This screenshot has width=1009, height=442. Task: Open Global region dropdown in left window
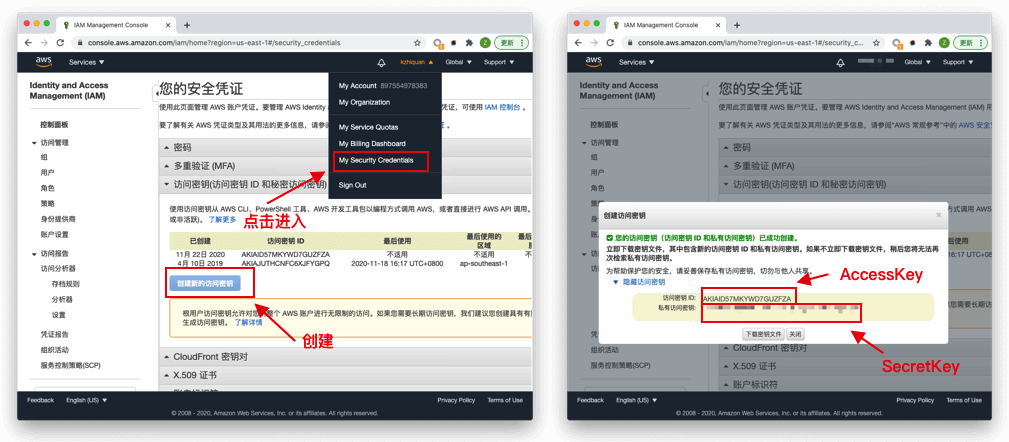(458, 62)
